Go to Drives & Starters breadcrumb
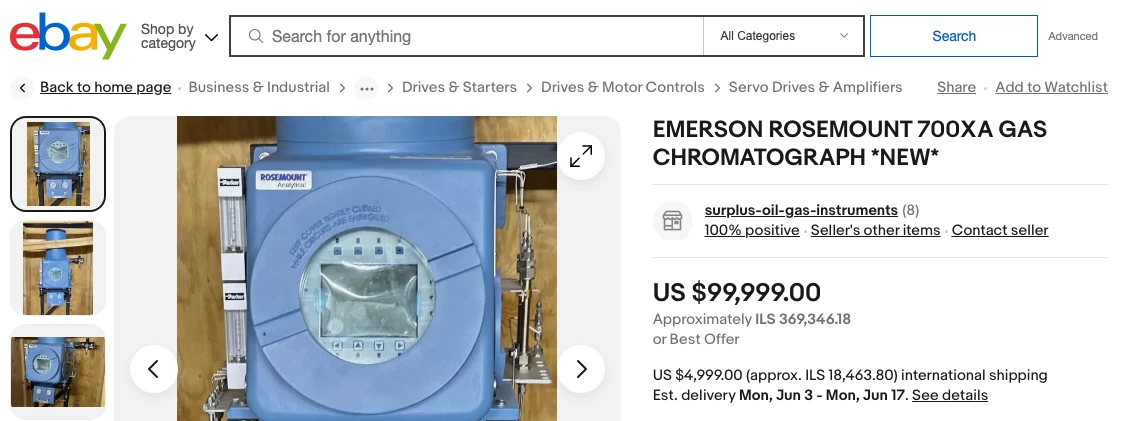 [459, 87]
